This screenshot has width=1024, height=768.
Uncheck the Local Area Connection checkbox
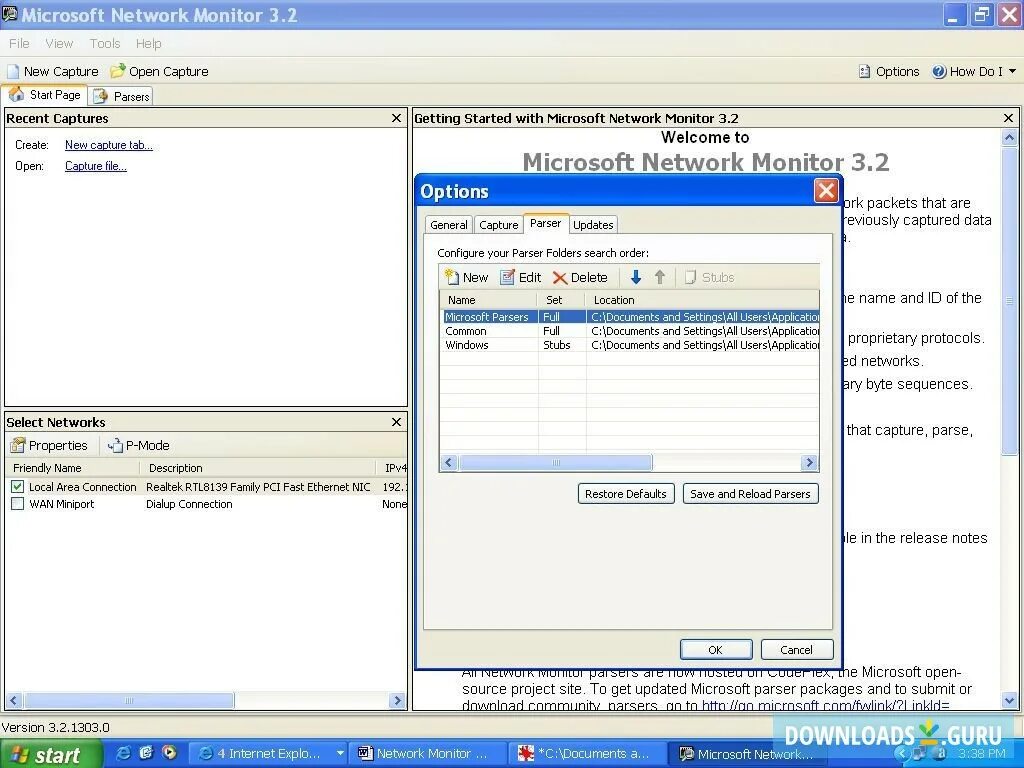point(18,487)
